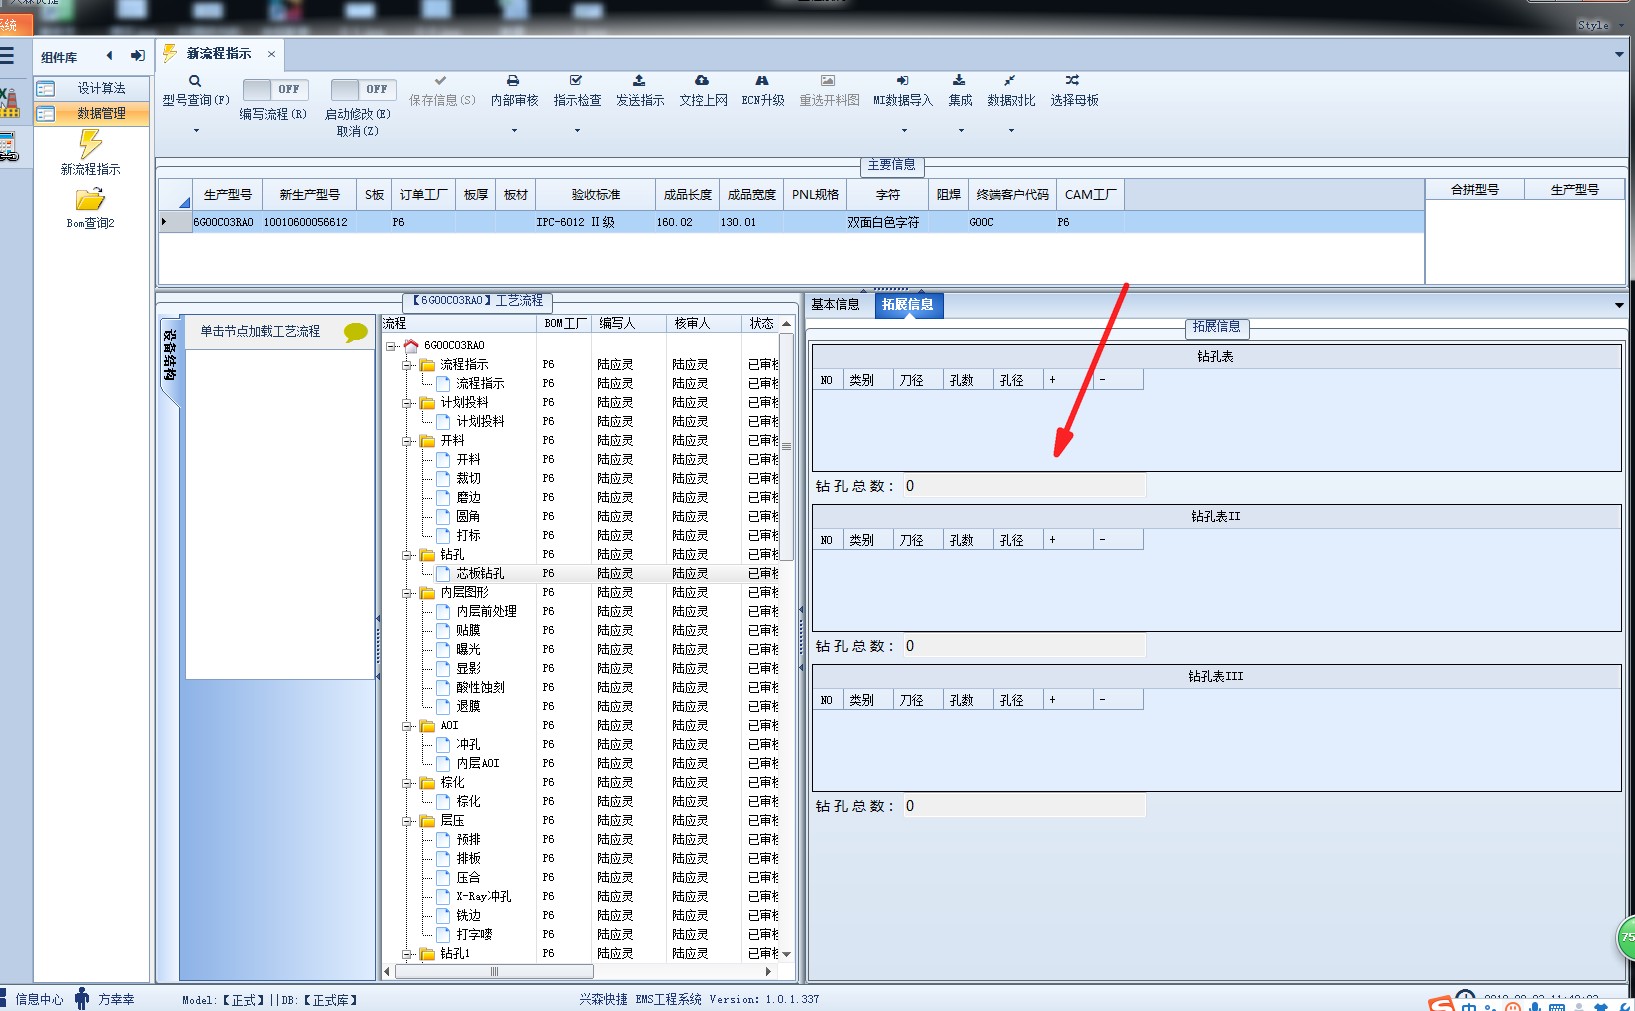Click the + column header in 钻孔表
The width and height of the screenshot is (1635, 1011).
coord(1067,380)
